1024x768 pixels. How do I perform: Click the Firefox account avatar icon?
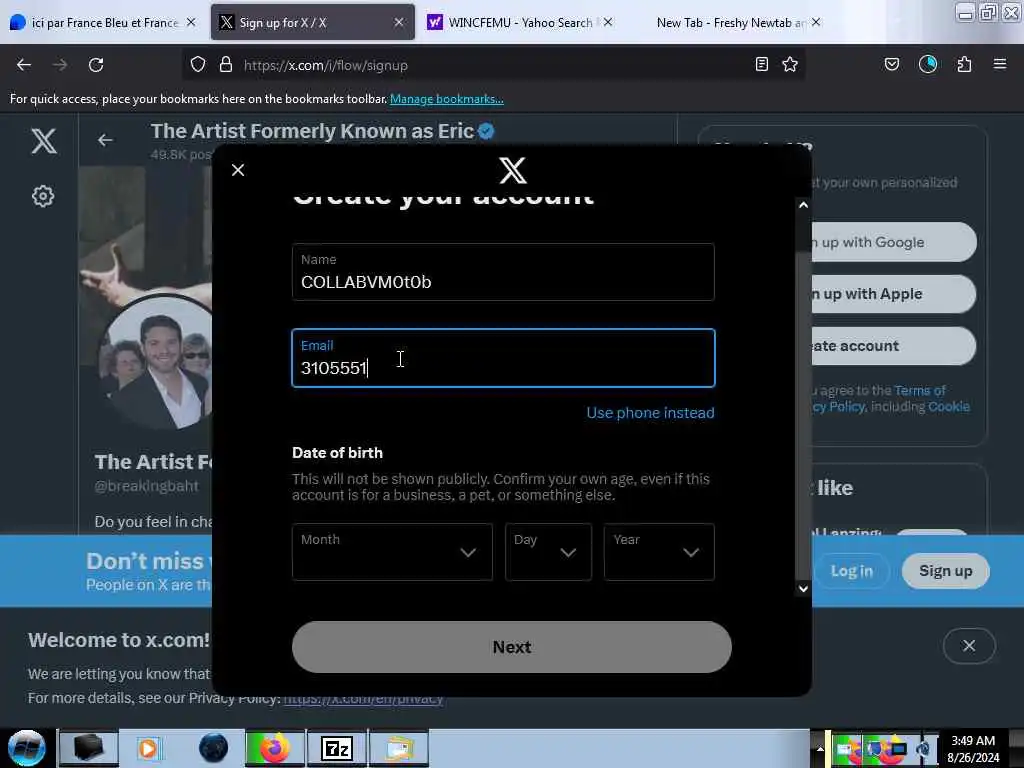[928, 64]
